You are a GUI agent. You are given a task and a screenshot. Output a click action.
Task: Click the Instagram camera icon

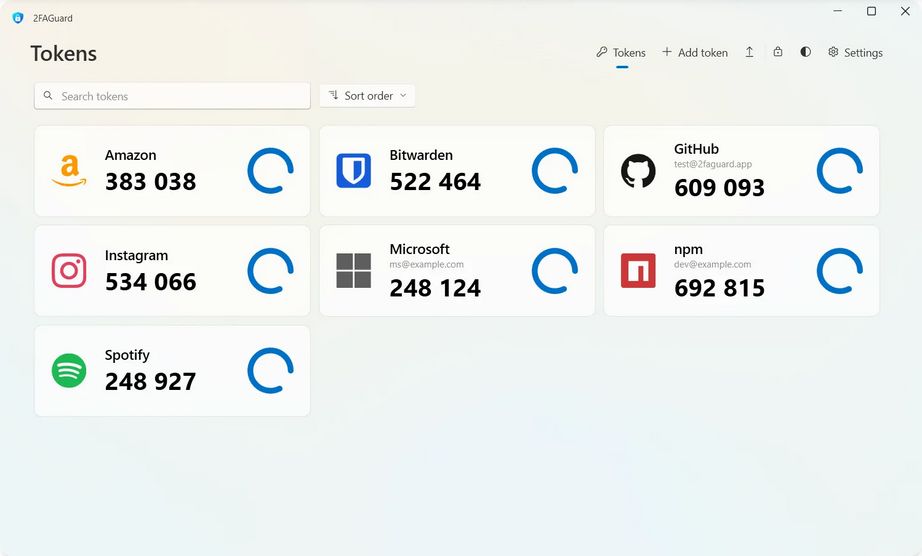coord(69,270)
